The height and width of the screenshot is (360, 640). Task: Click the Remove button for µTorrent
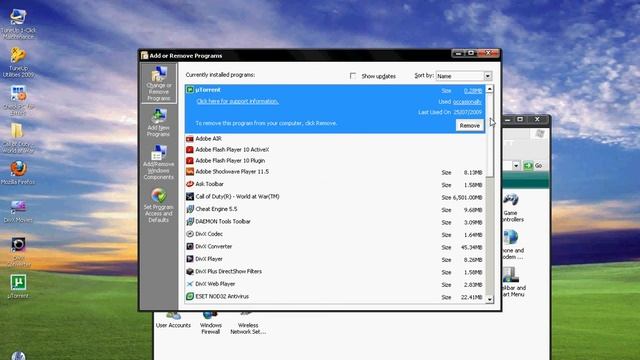[469, 126]
